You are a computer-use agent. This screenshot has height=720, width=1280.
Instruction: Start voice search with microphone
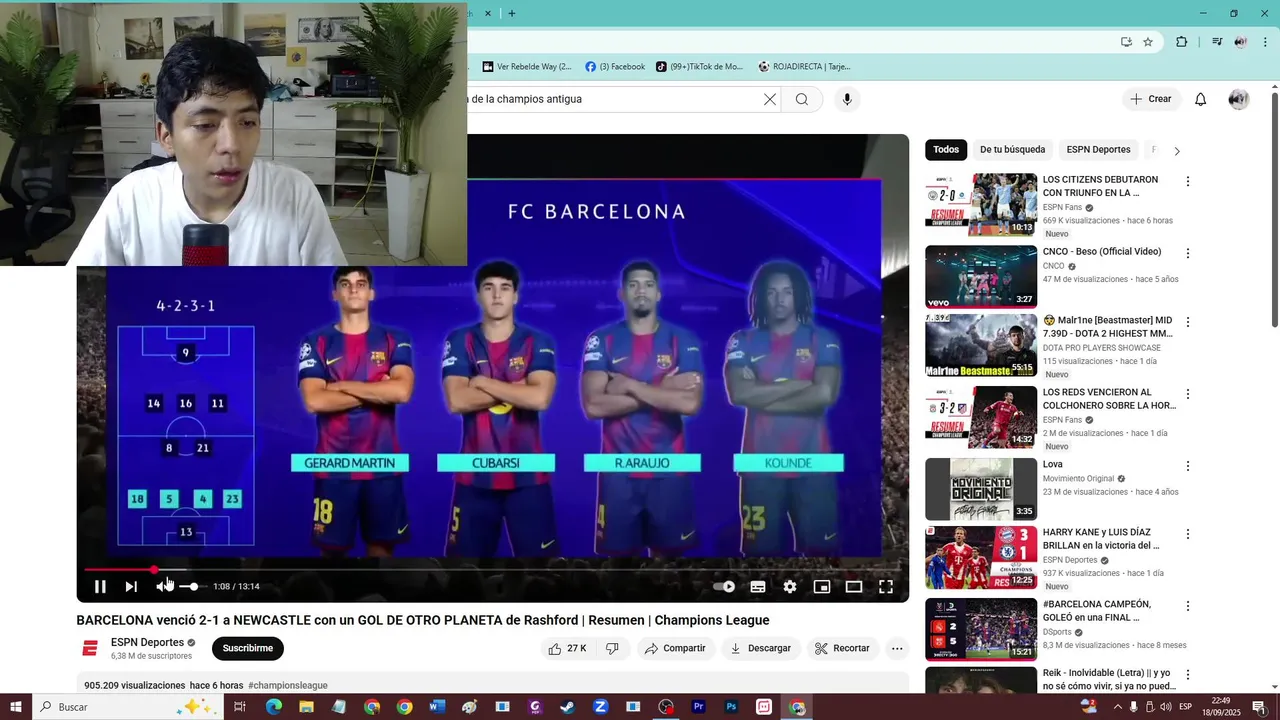tap(847, 99)
